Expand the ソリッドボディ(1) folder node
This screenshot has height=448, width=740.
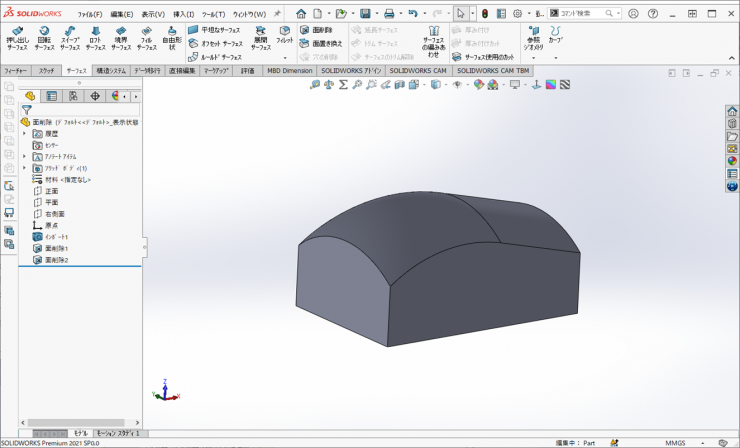click(x=24, y=168)
